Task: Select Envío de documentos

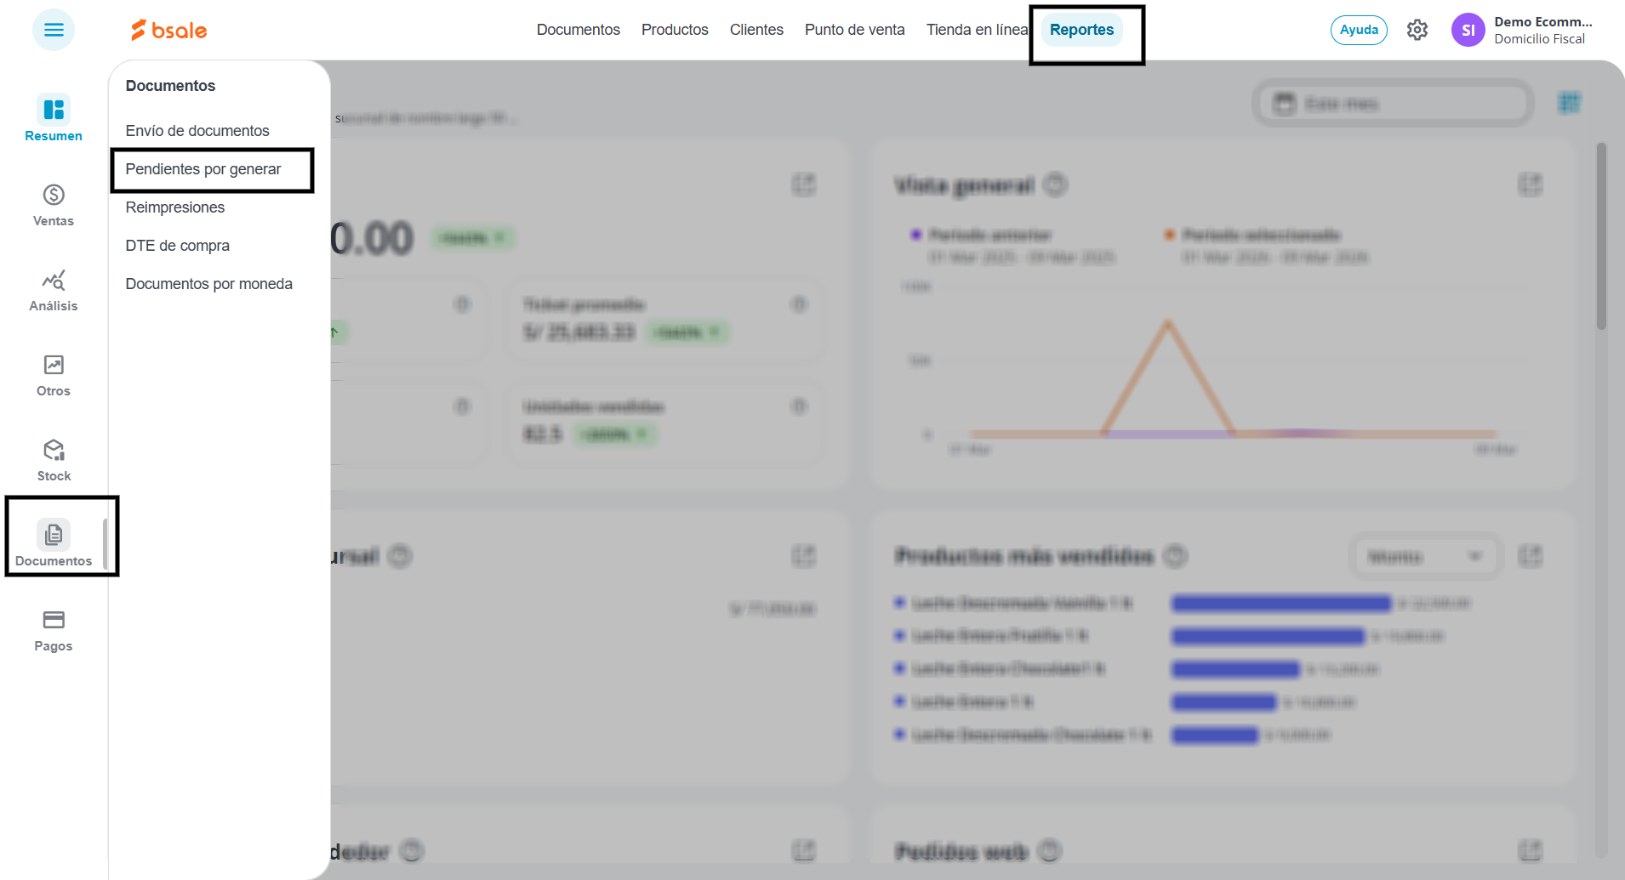Action: (x=197, y=131)
